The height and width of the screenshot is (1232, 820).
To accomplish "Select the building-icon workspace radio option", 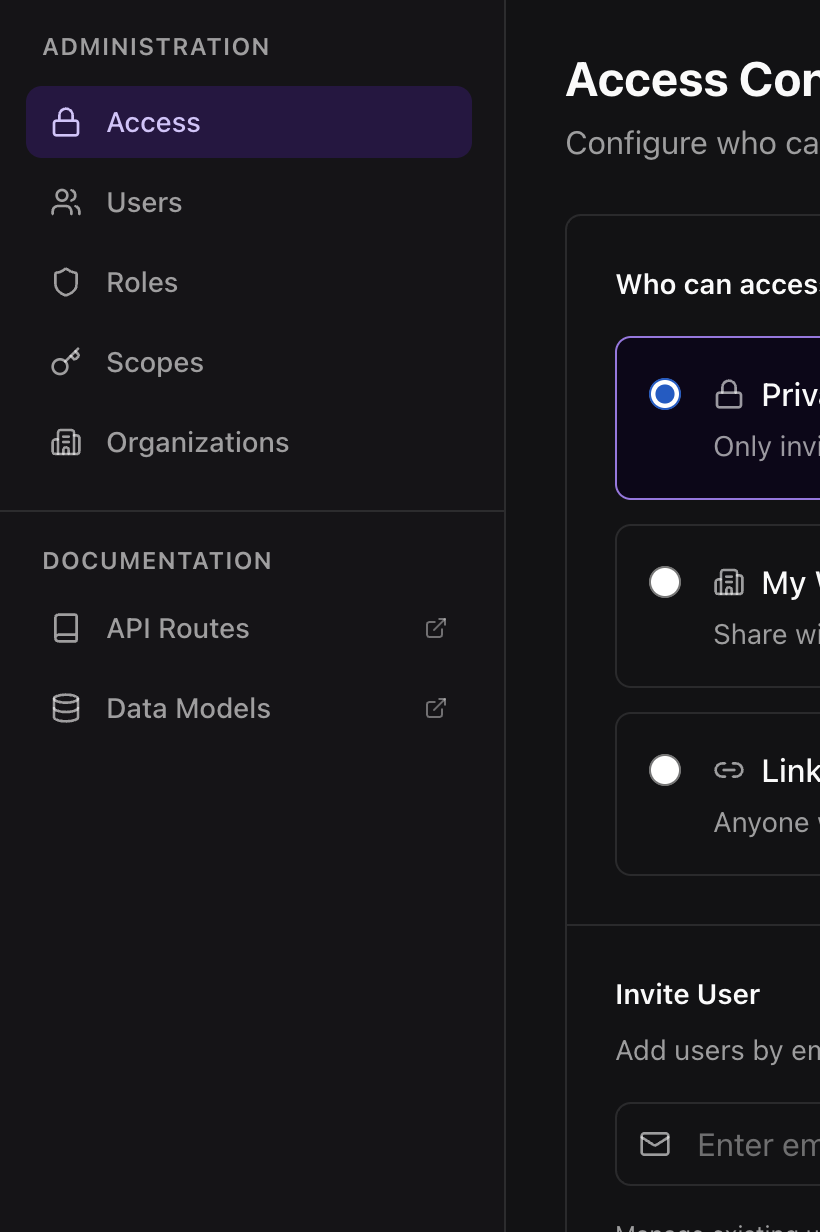I will coord(665,582).
